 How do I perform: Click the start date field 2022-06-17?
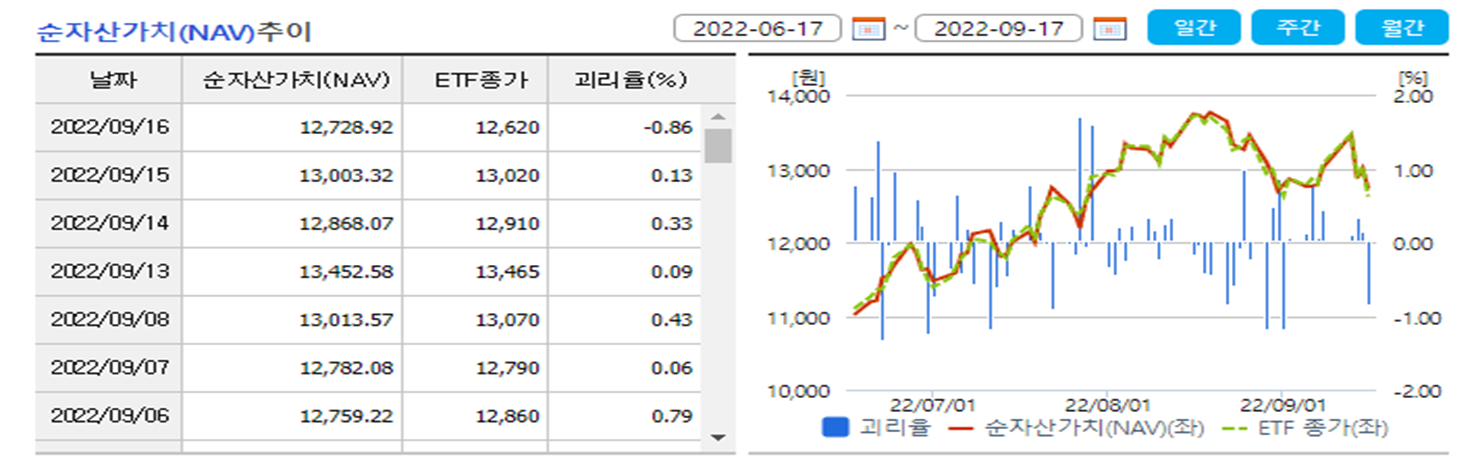758,28
